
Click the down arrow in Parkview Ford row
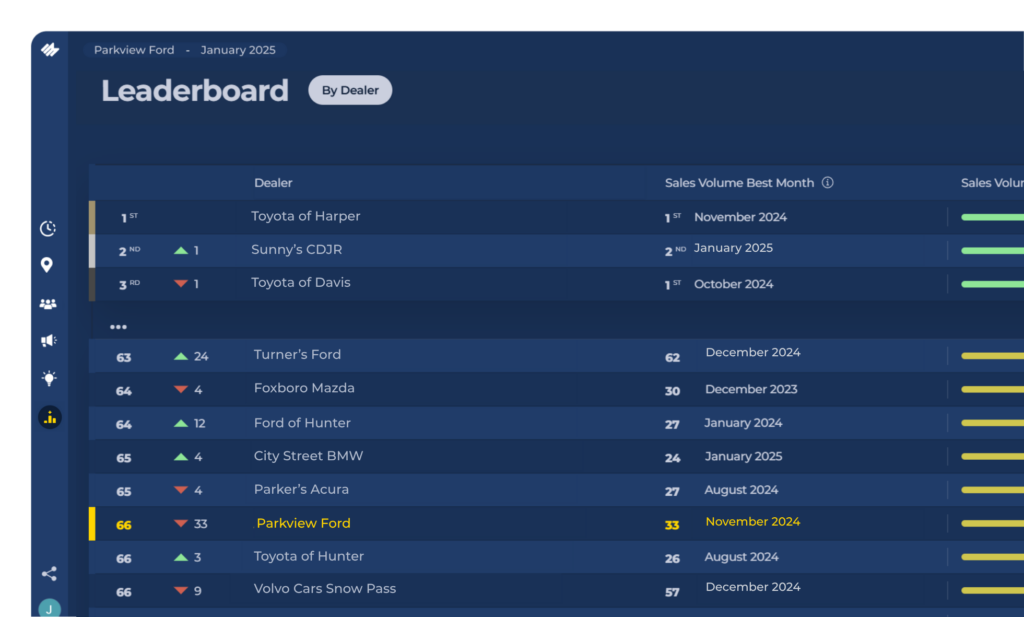click(x=181, y=524)
